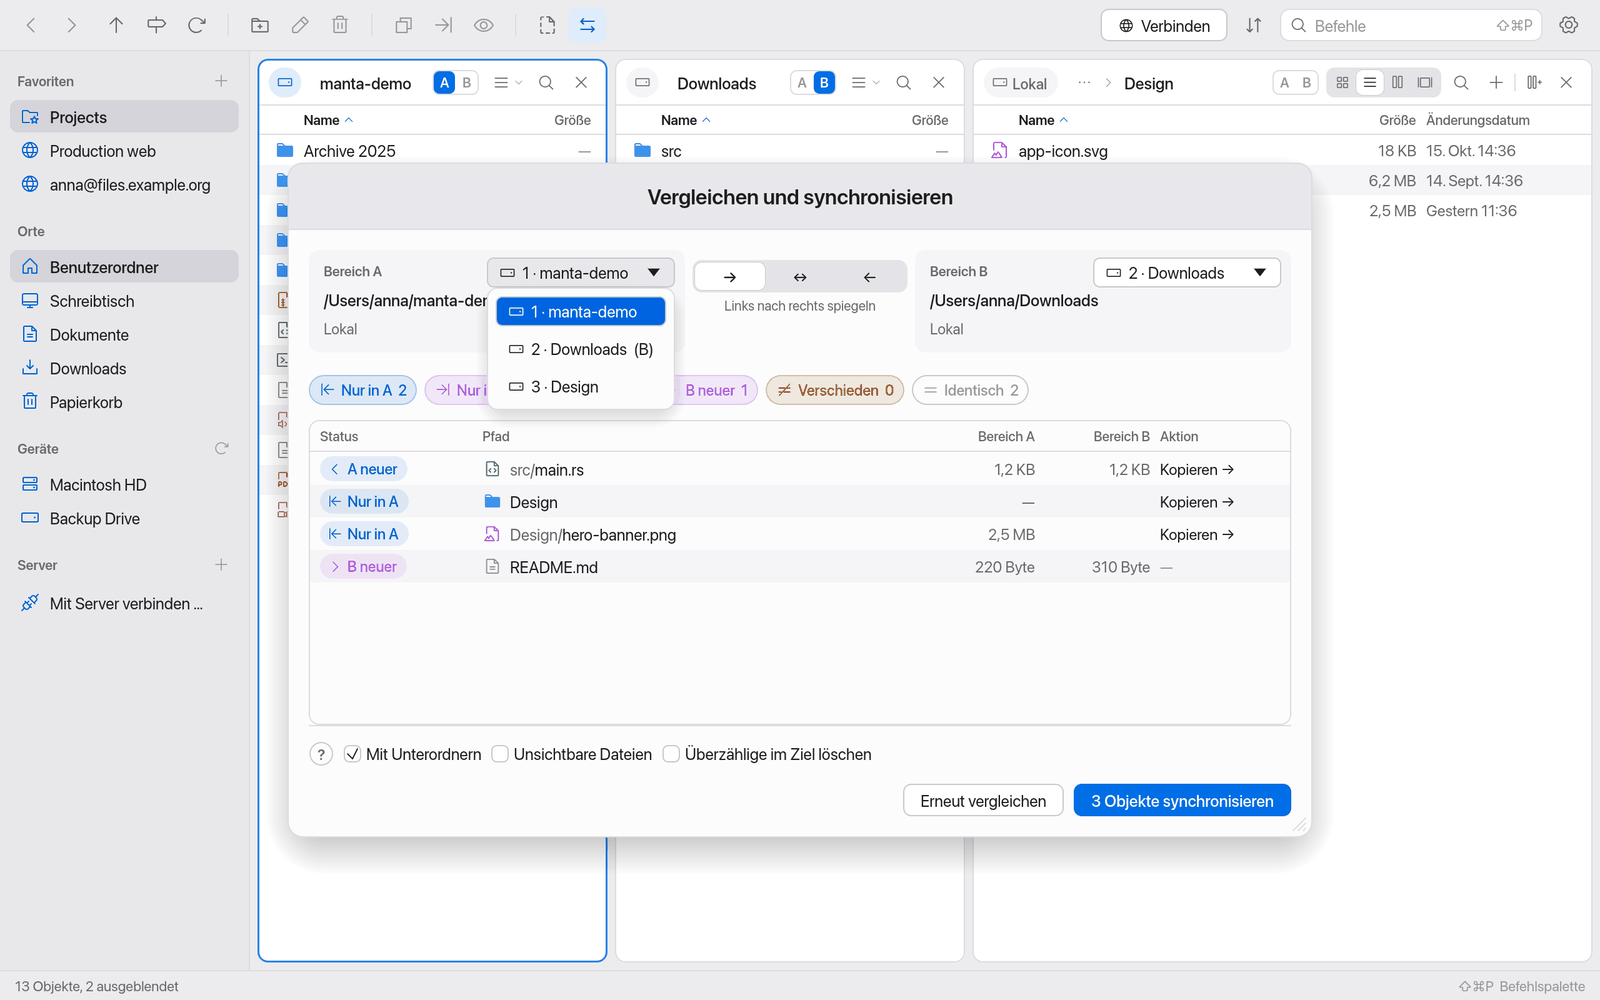Viewport: 1600px width, 1000px height.
Task: Click Erneut vergleichen button
Action: point(983,801)
